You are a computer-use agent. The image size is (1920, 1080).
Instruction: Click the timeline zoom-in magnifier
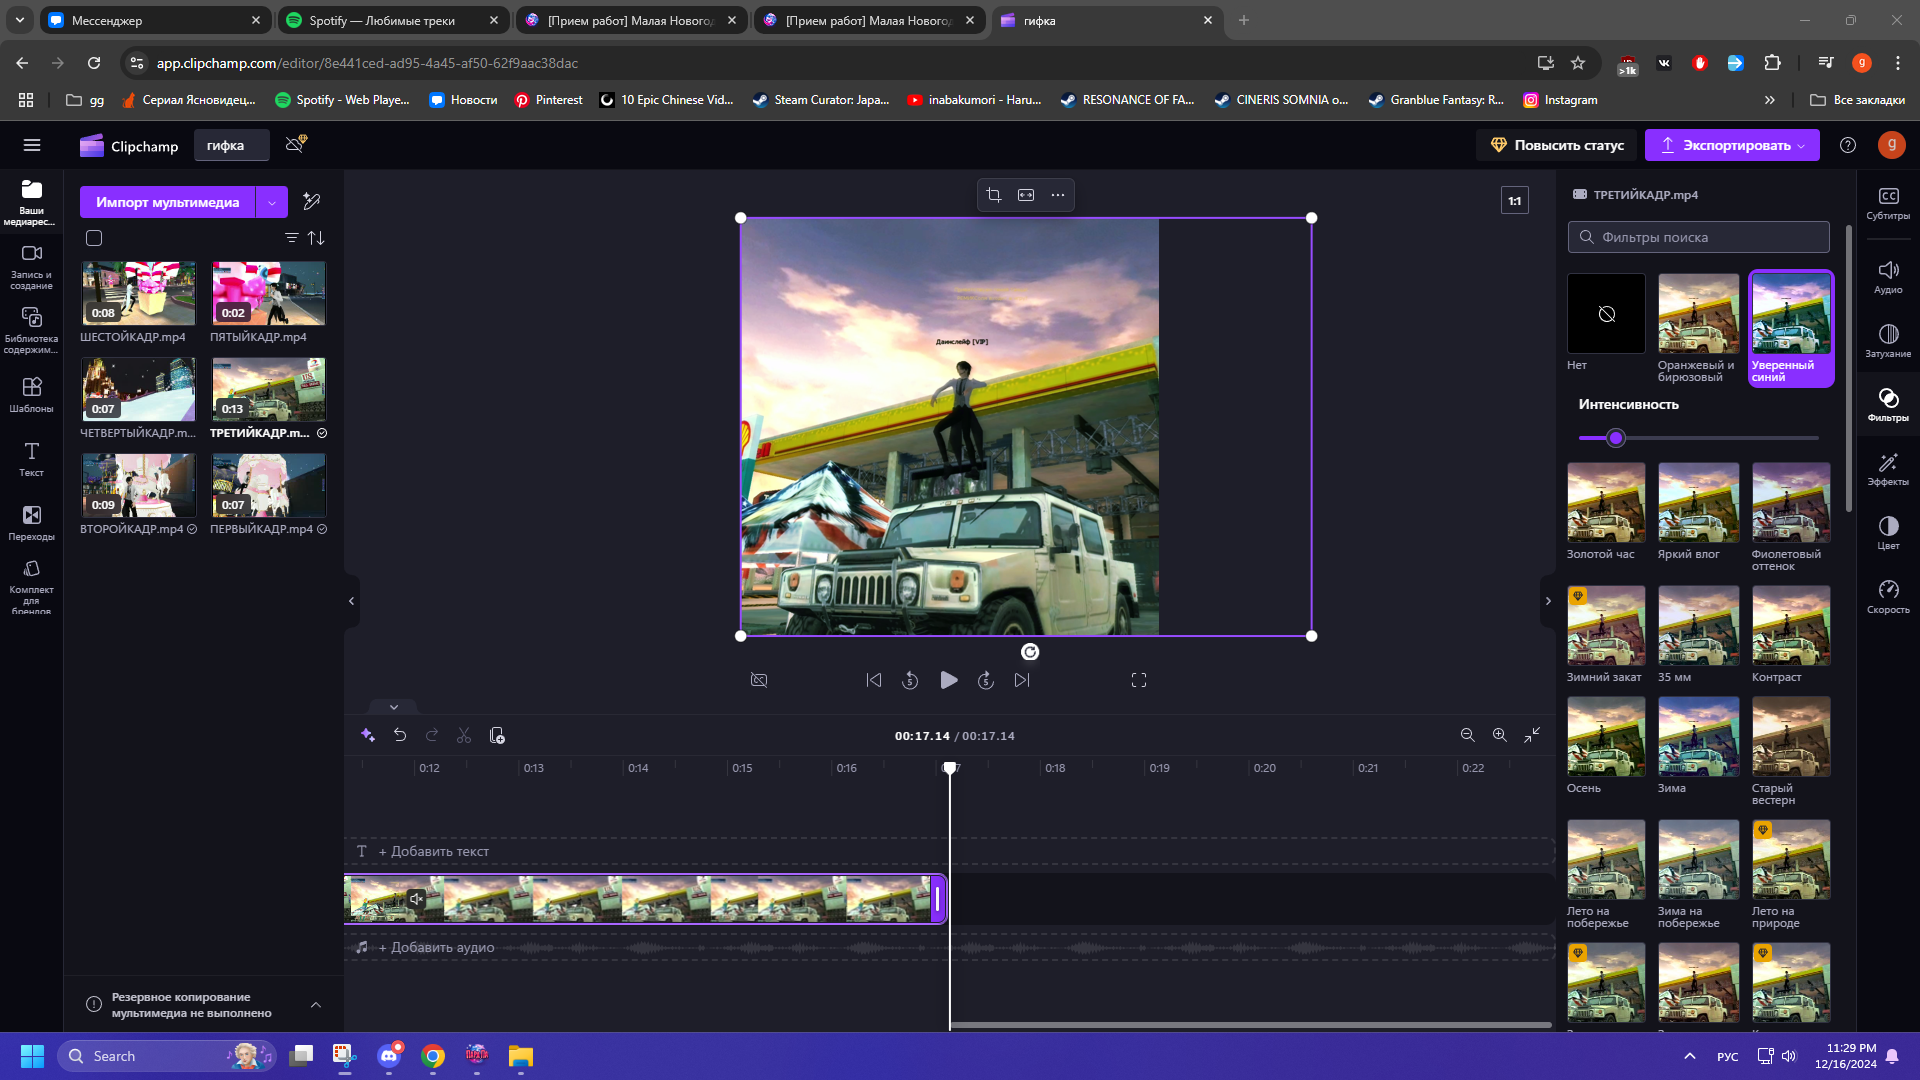(x=1499, y=736)
